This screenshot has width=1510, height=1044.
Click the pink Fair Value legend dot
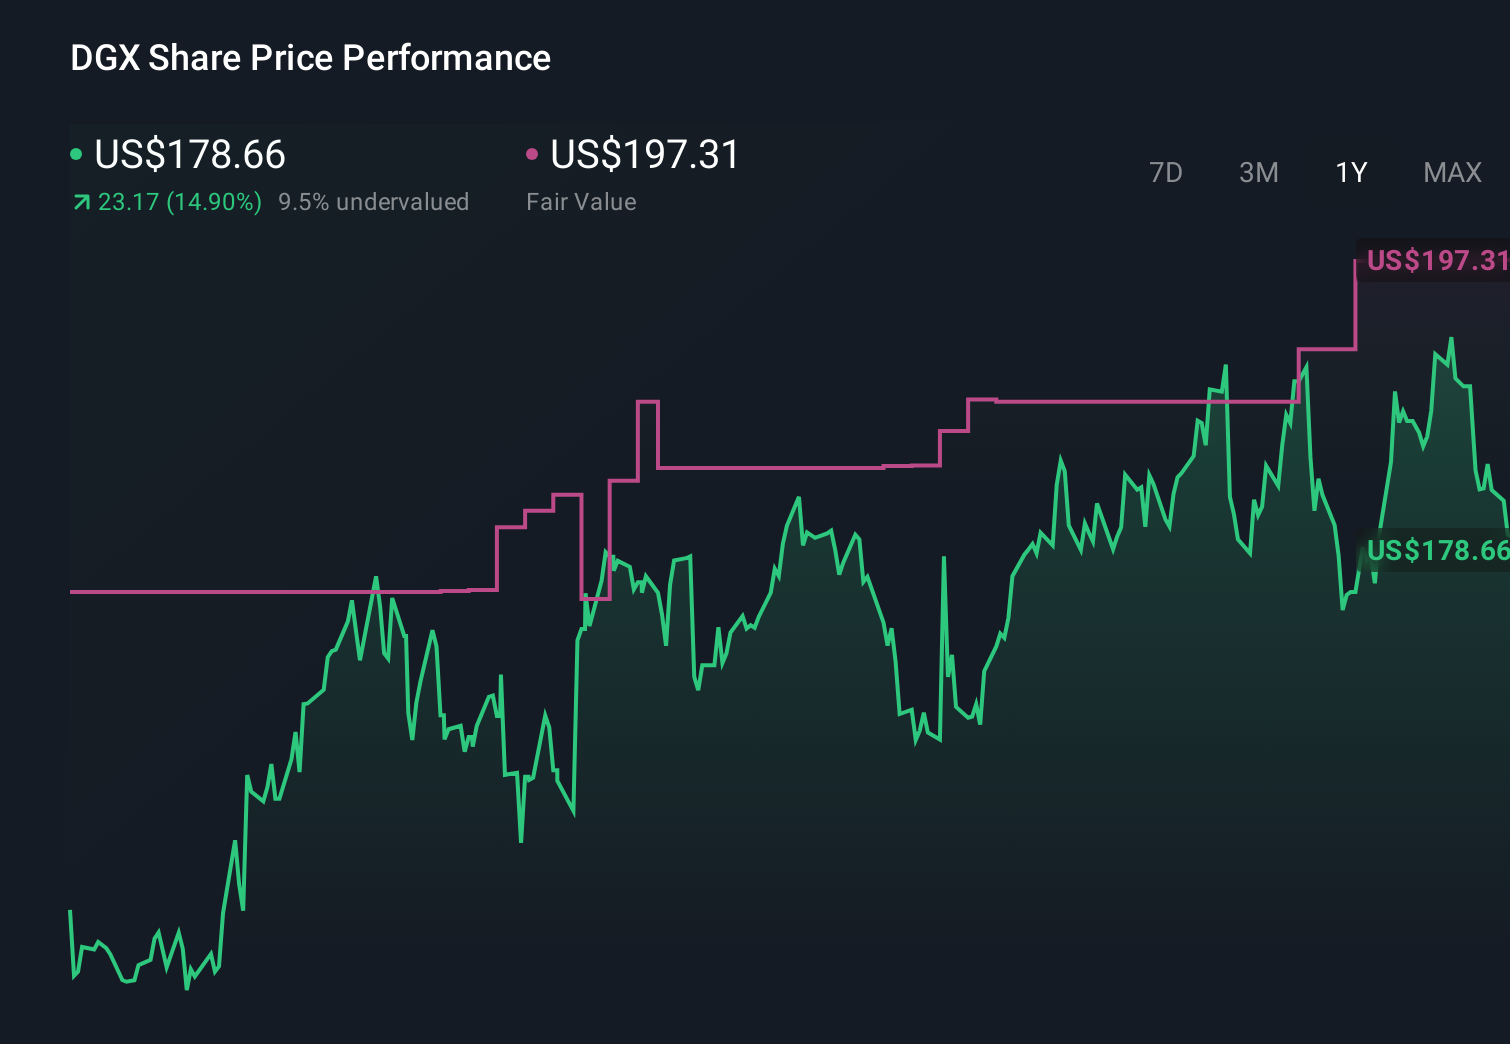coord(533,154)
